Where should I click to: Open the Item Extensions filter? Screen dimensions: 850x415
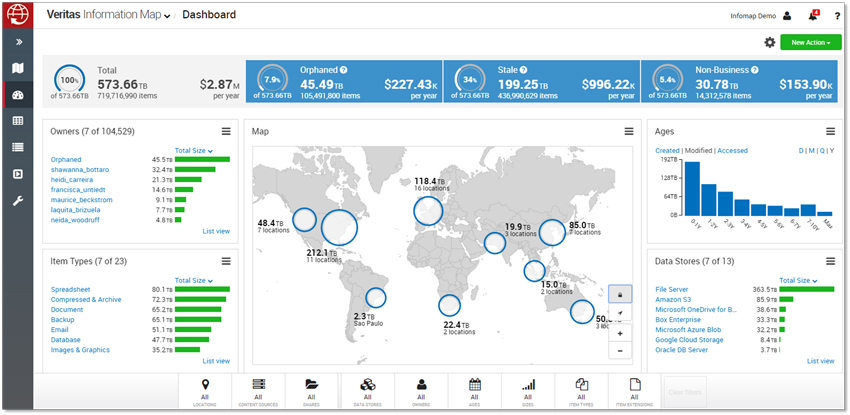point(635,392)
